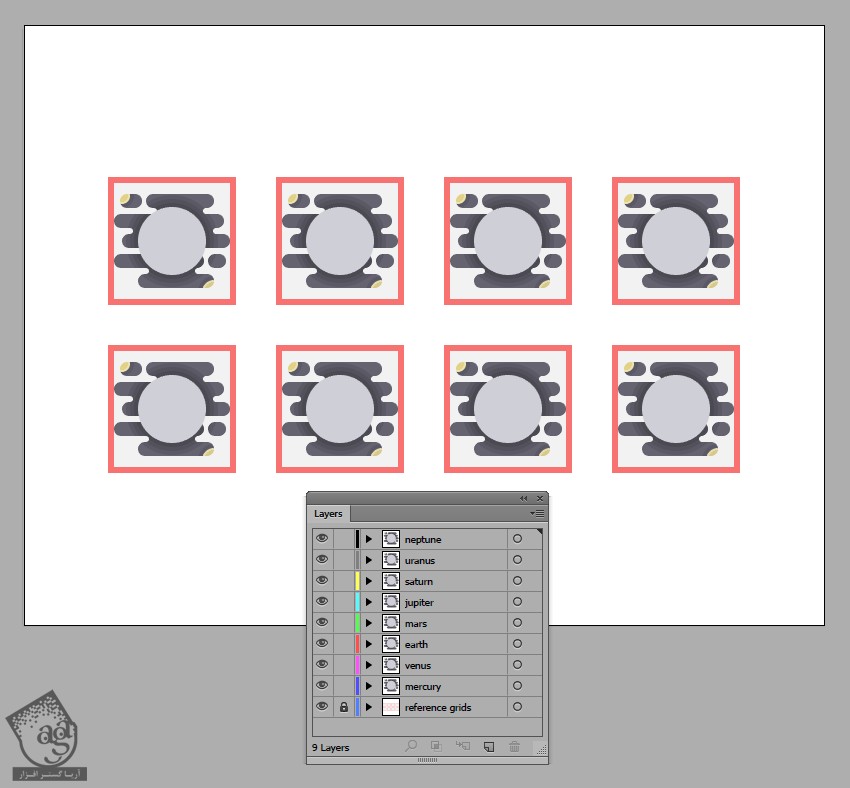Click the mars layer green color bar
This screenshot has width=850, height=788.
(x=357, y=623)
